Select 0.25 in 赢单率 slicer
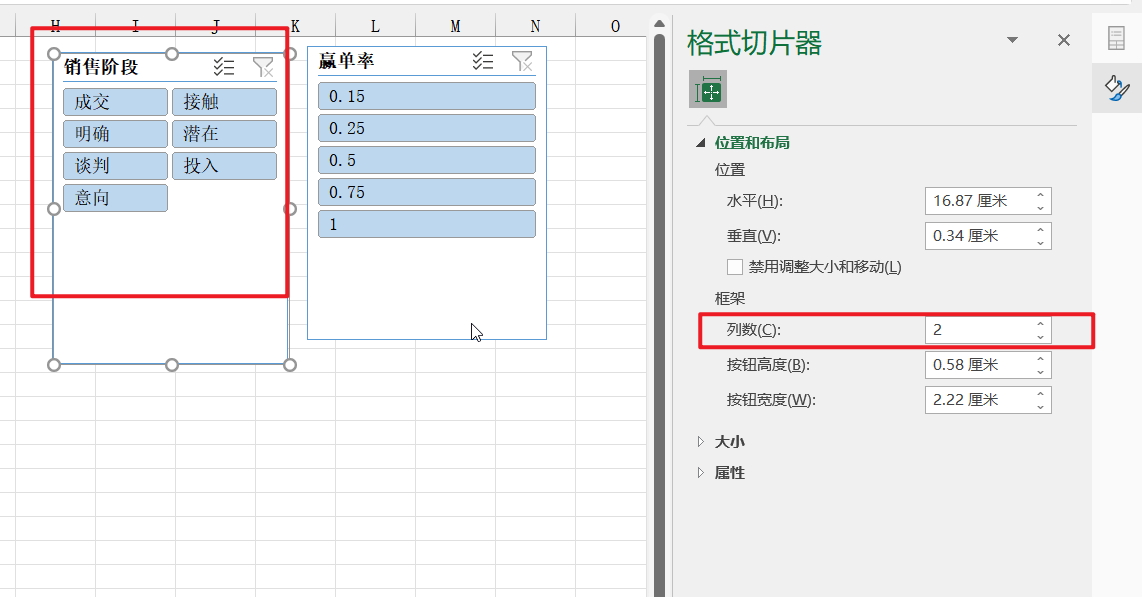This screenshot has height=597, width=1142. 427,128
